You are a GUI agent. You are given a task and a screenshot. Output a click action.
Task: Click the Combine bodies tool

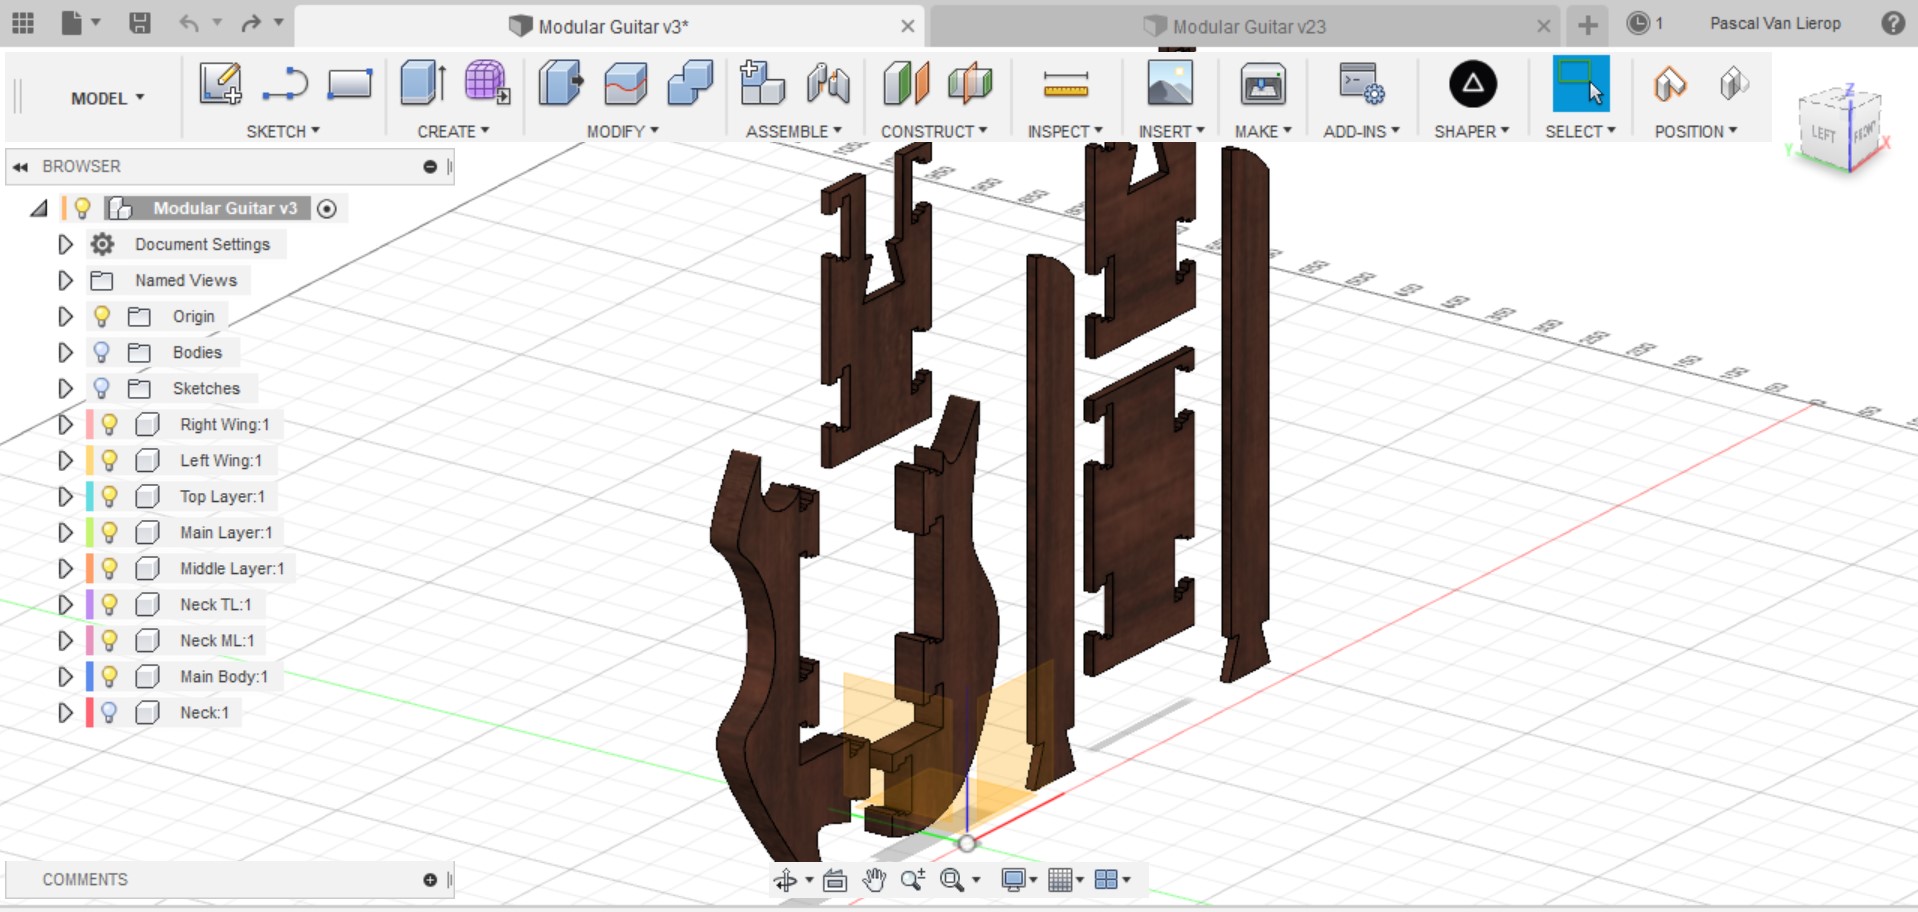point(690,83)
